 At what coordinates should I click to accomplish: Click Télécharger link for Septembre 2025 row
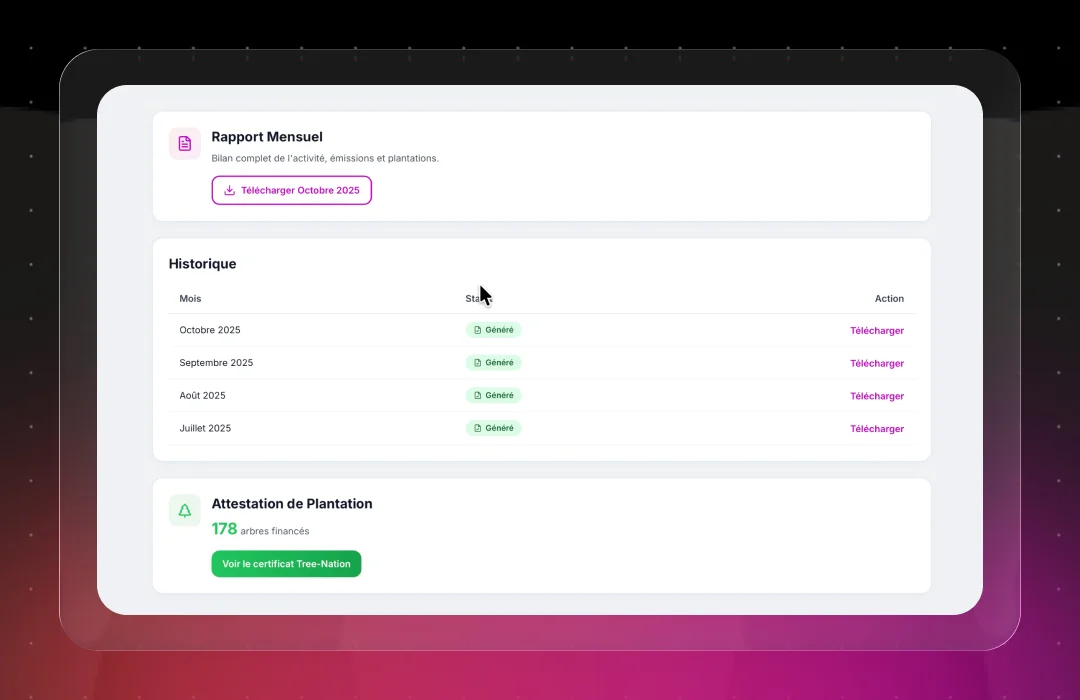tap(877, 363)
